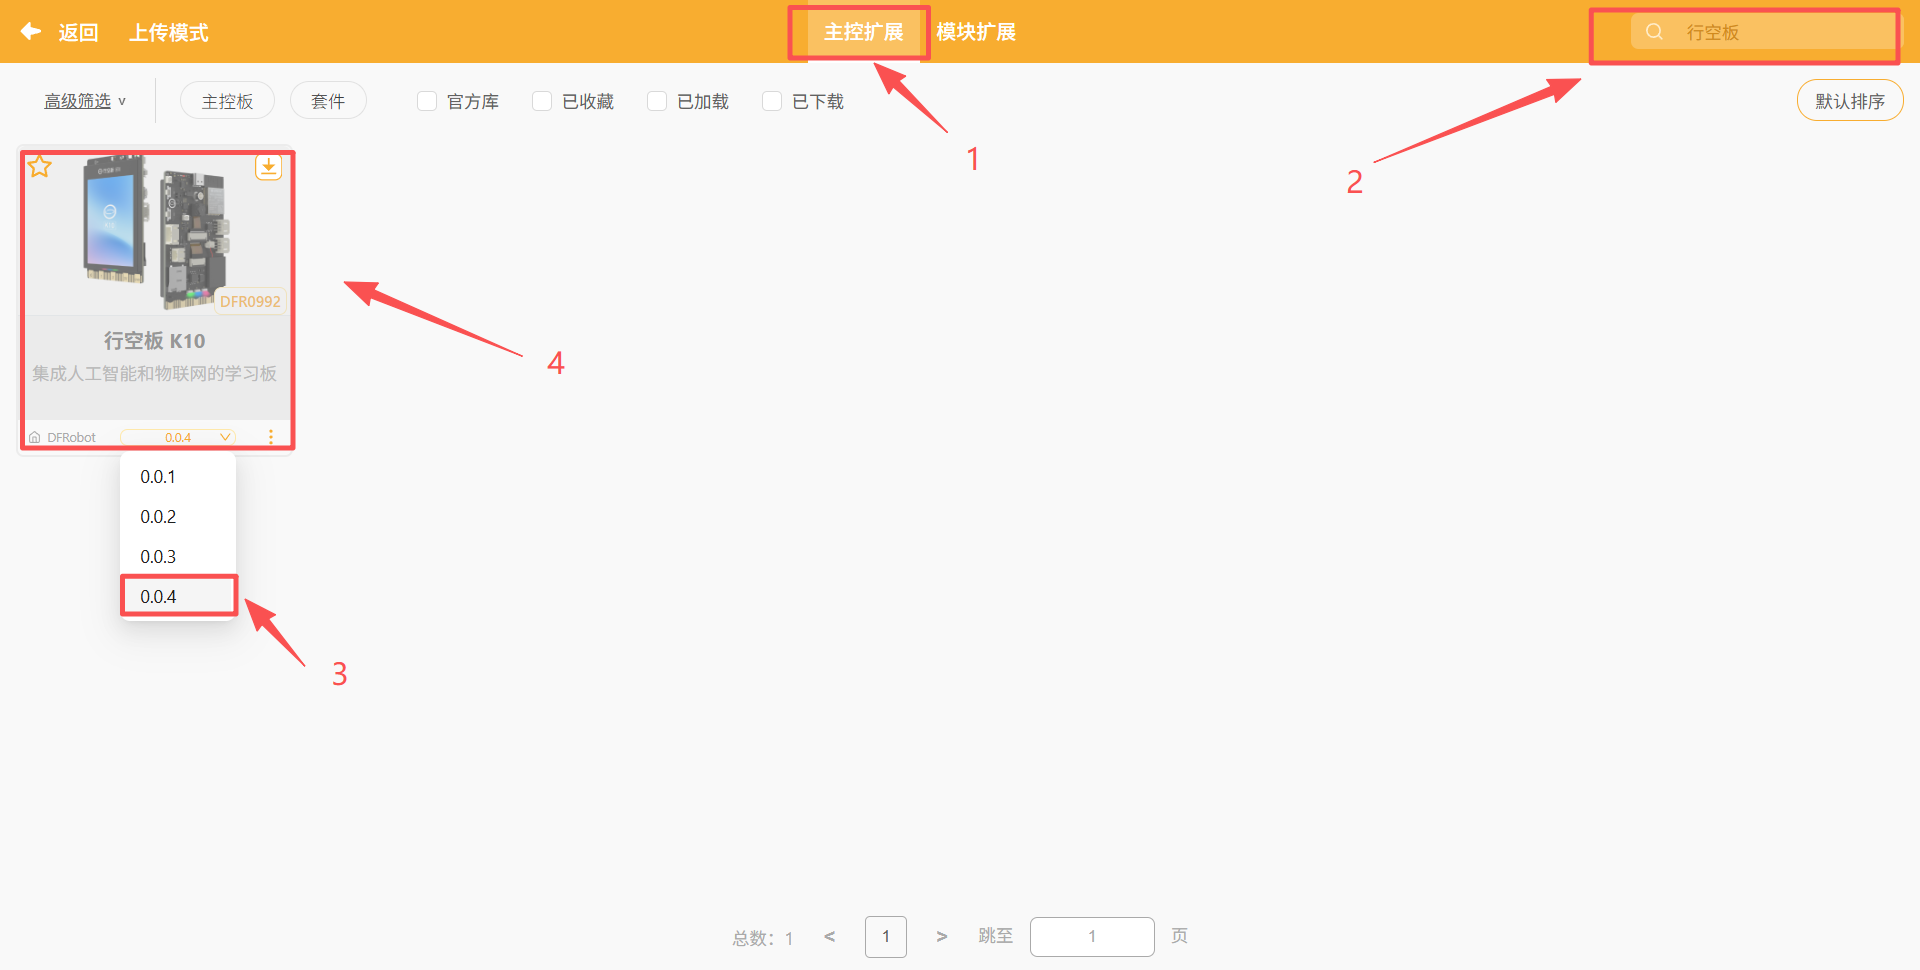The height and width of the screenshot is (970, 1920).
Task: Click the download icon on the K10 card
Action: click(268, 167)
